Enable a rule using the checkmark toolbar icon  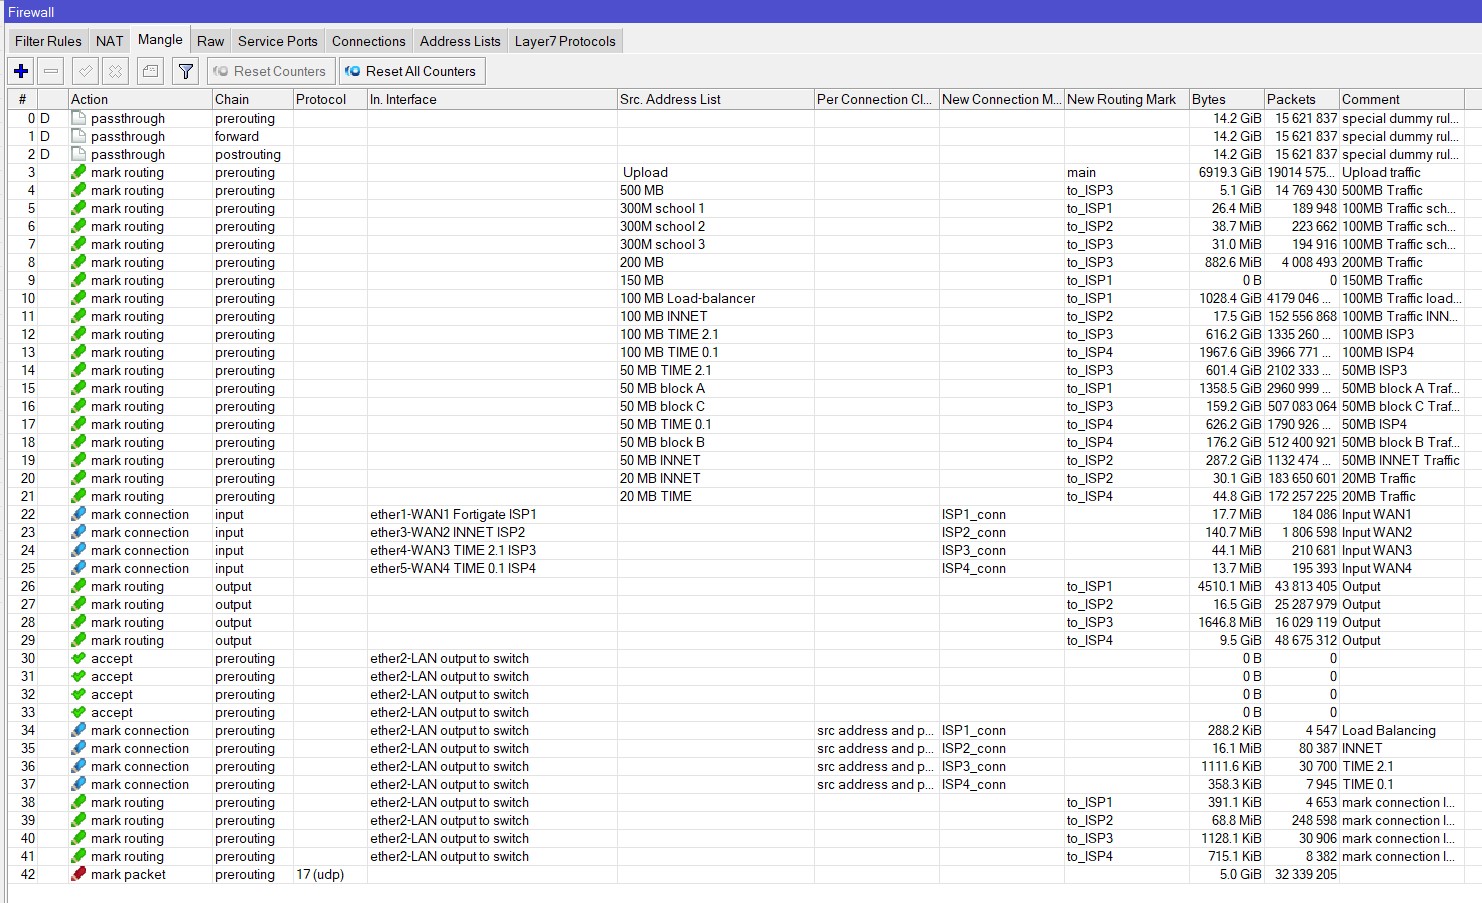tap(84, 70)
